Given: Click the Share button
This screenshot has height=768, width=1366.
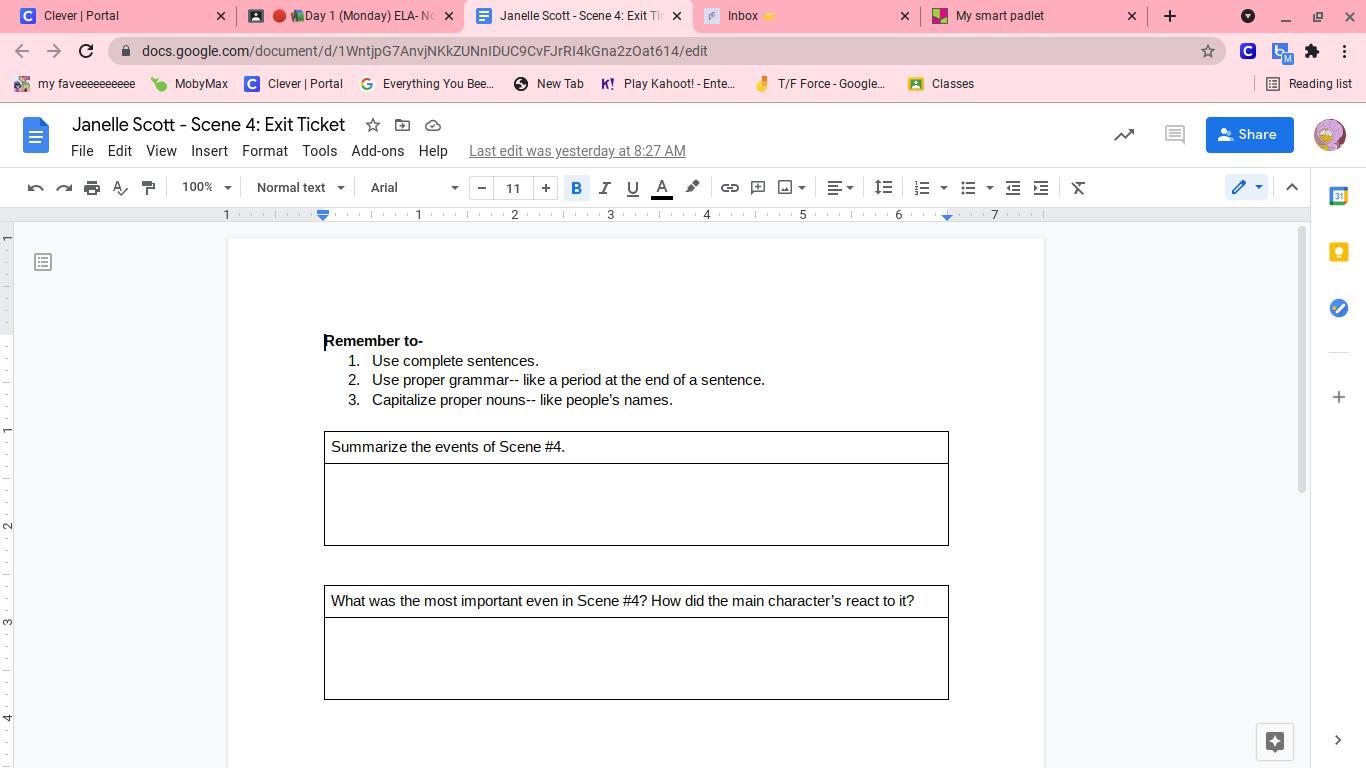Looking at the screenshot, I should tap(1249, 135).
